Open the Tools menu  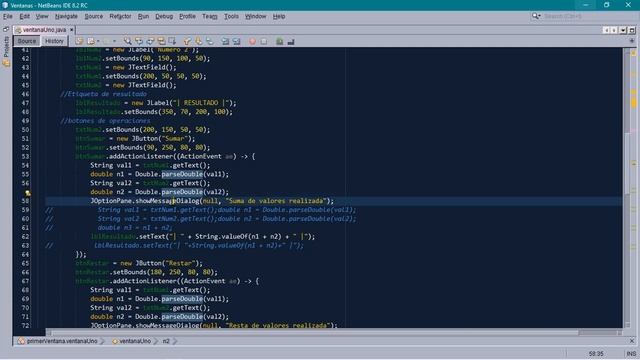tap(231, 16)
